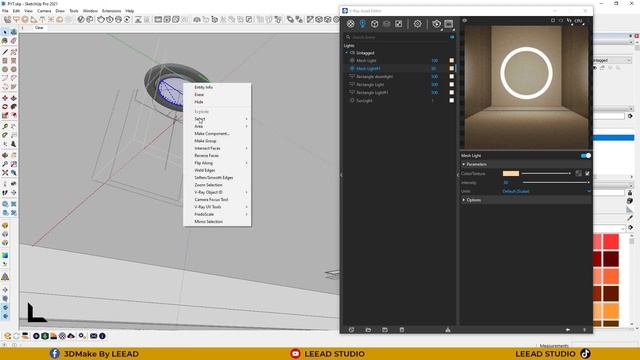
Task: Open Materials tab in V-Ray Asset Editor
Action: [350, 24]
